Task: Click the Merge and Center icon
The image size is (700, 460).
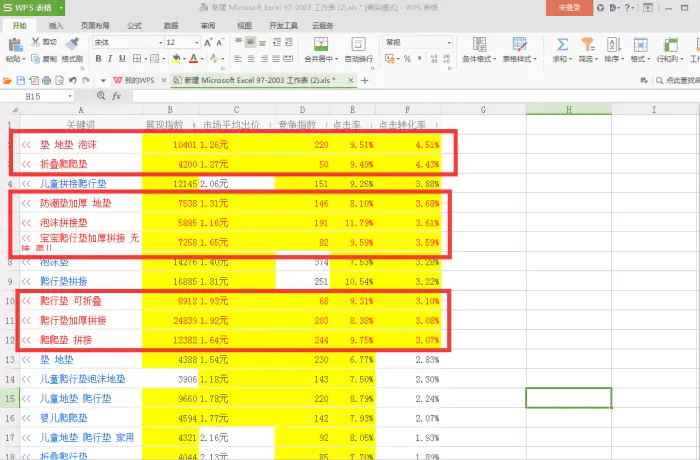Action: (321, 44)
